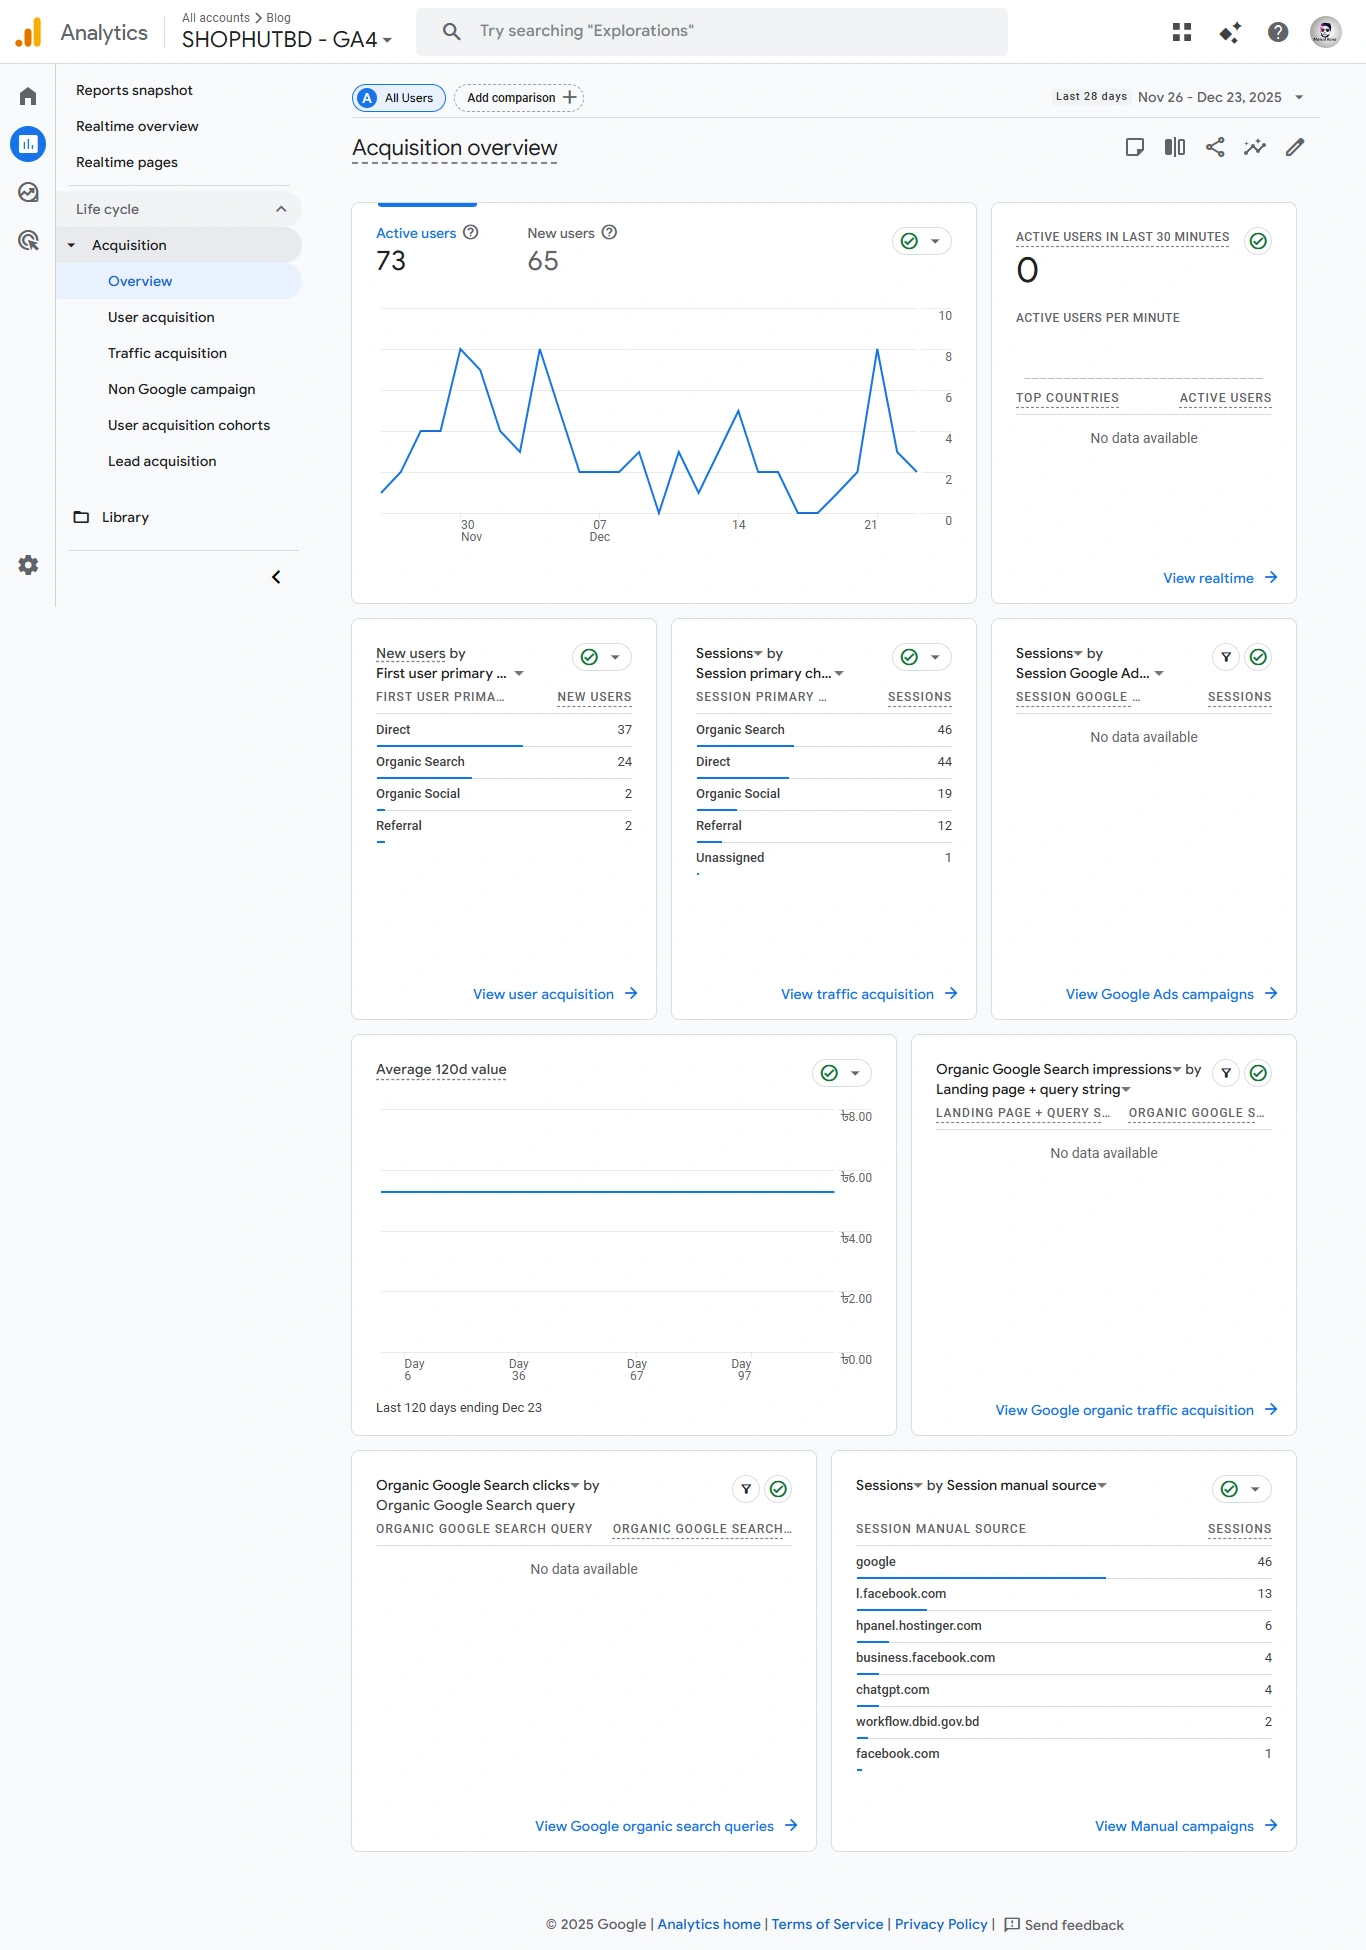Open Session manual source dimension dropdown
The image size is (1366, 1950).
point(1027,1485)
